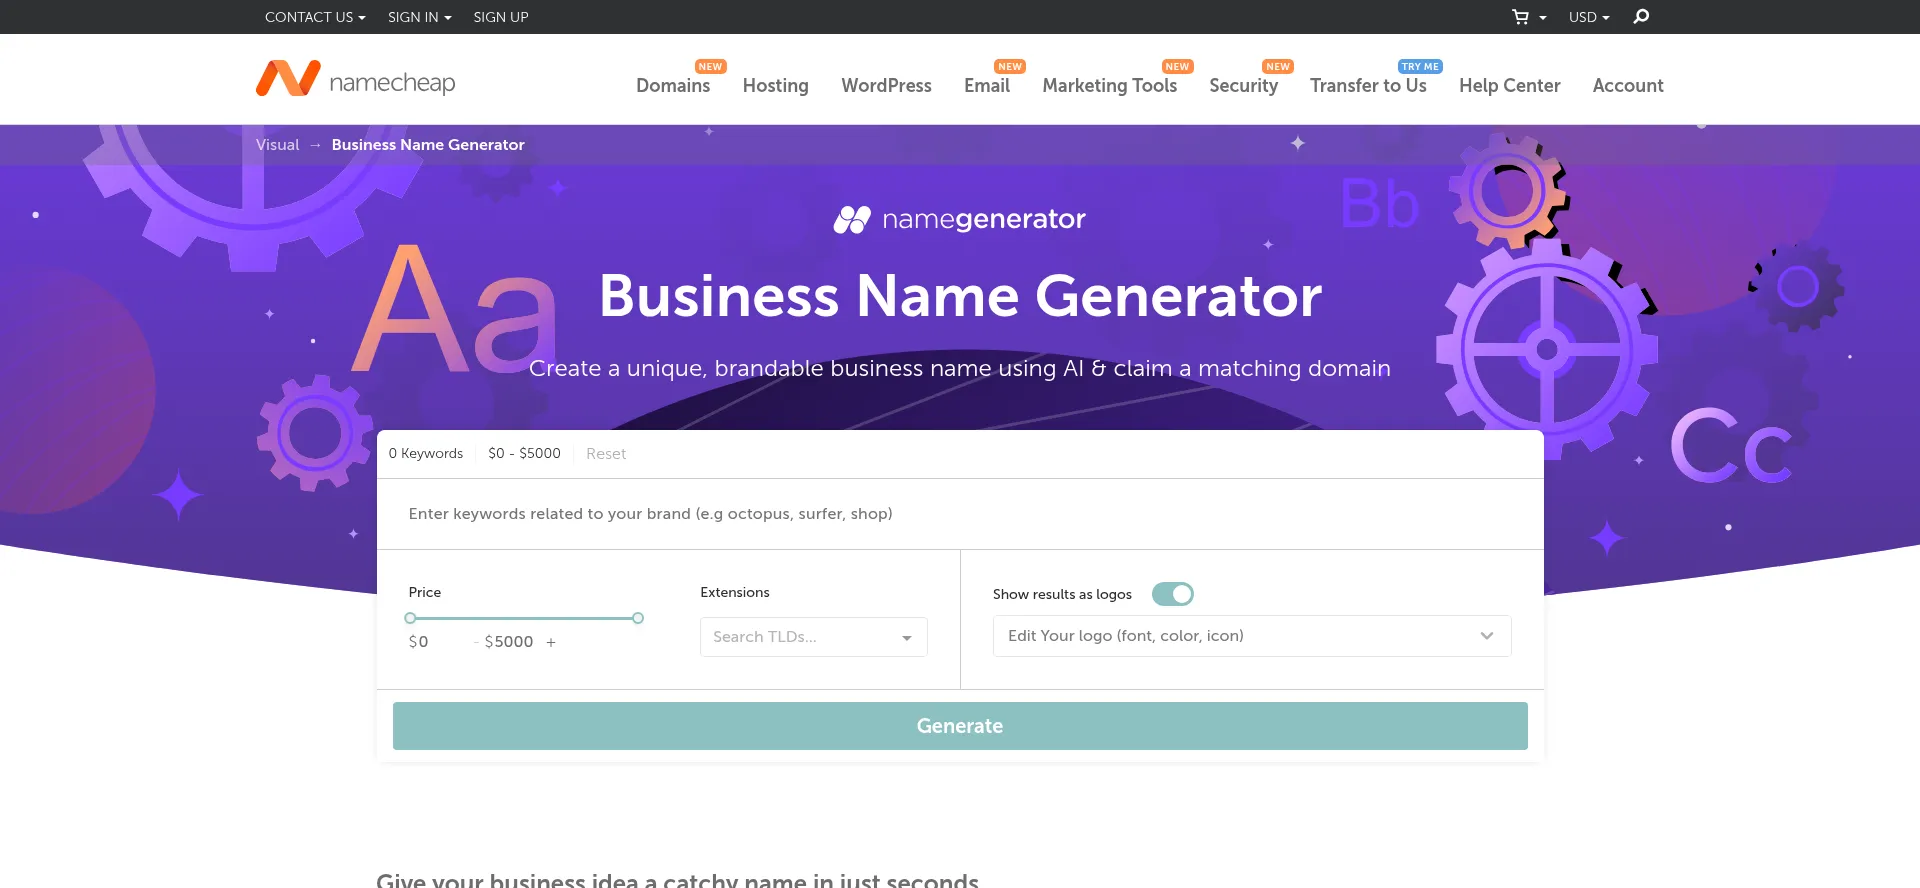Viewport: 1920px width, 888px height.
Task: Open the WordPress menu
Action: (886, 86)
